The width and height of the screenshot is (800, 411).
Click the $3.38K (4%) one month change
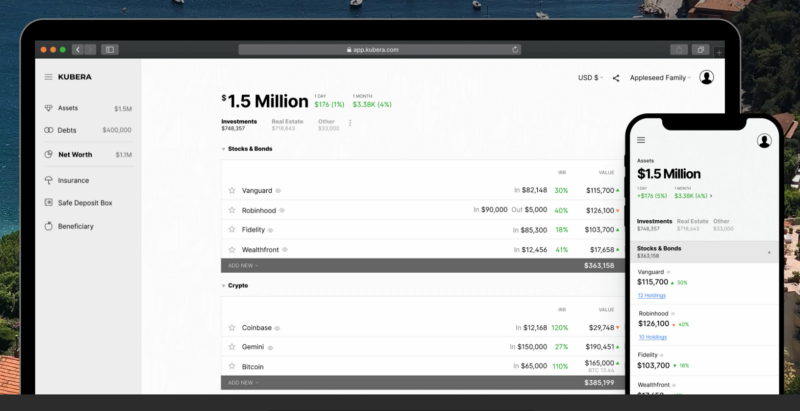point(372,105)
